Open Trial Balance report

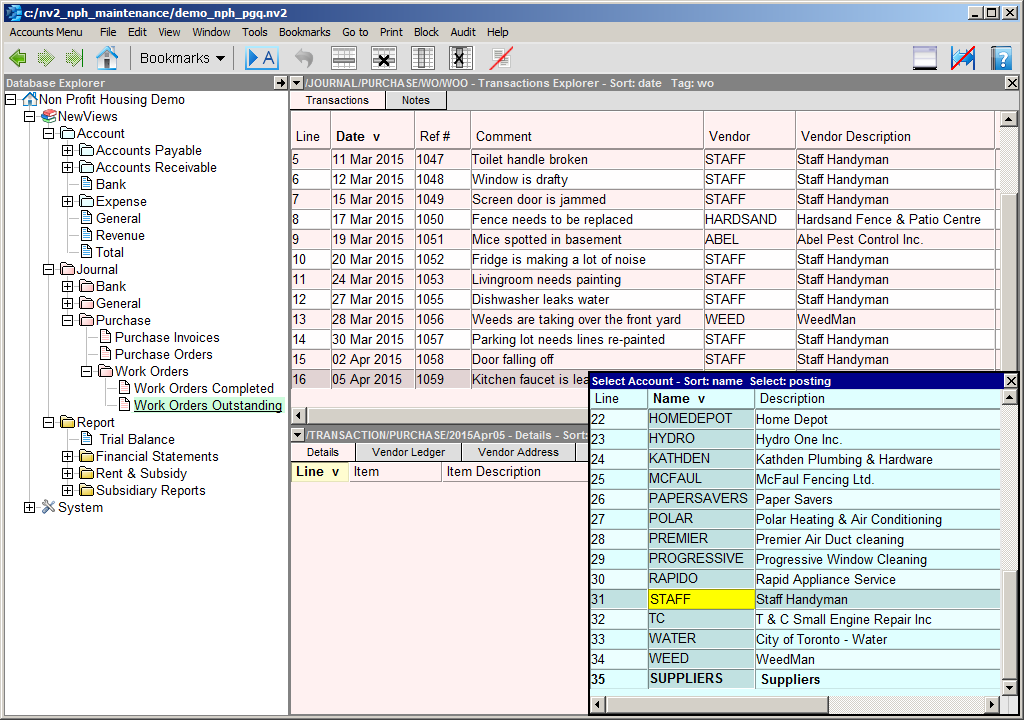click(136, 440)
